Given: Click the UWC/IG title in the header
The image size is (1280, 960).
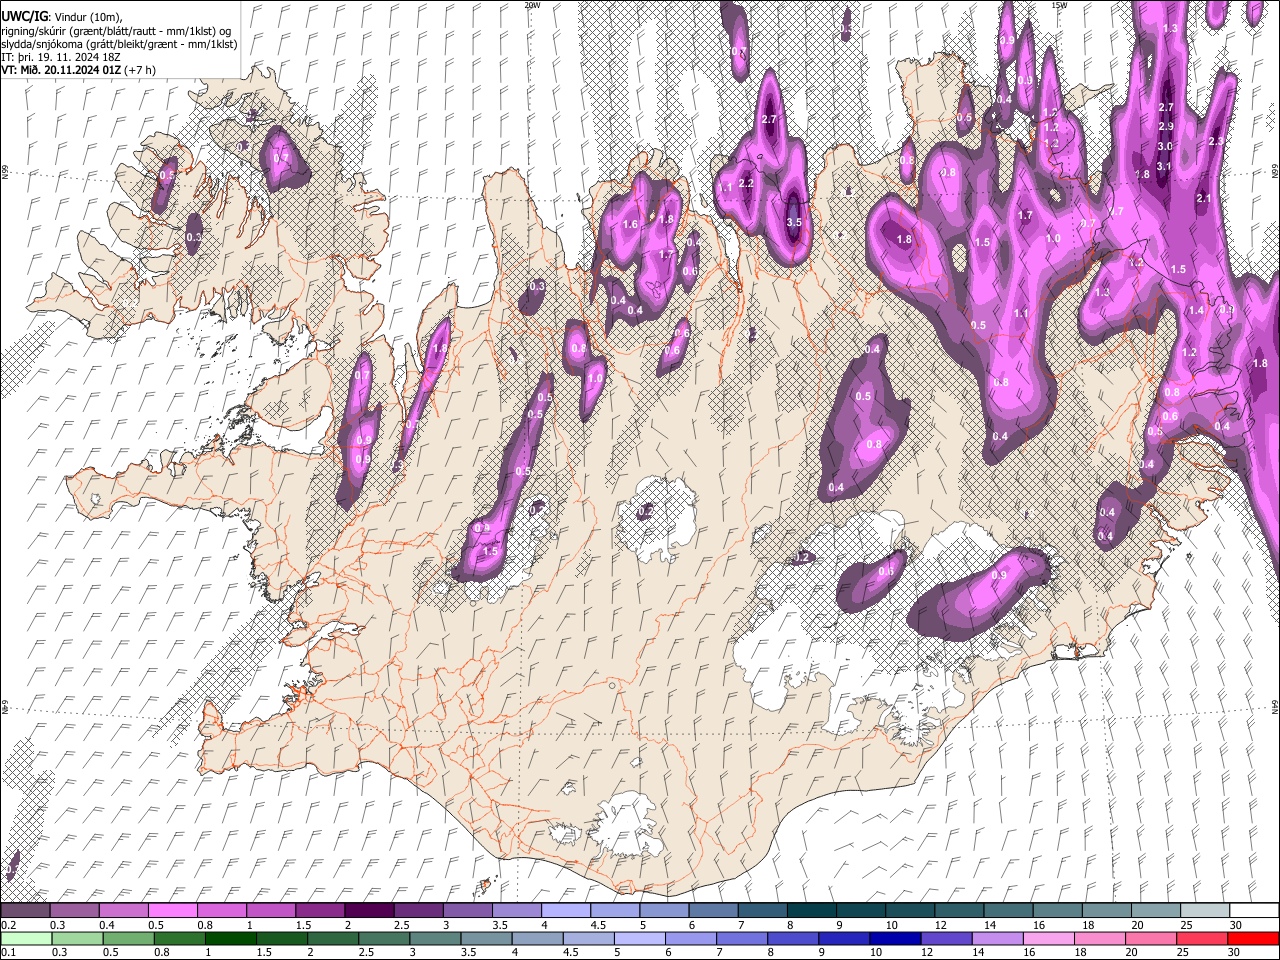Looking at the screenshot, I should [23, 17].
